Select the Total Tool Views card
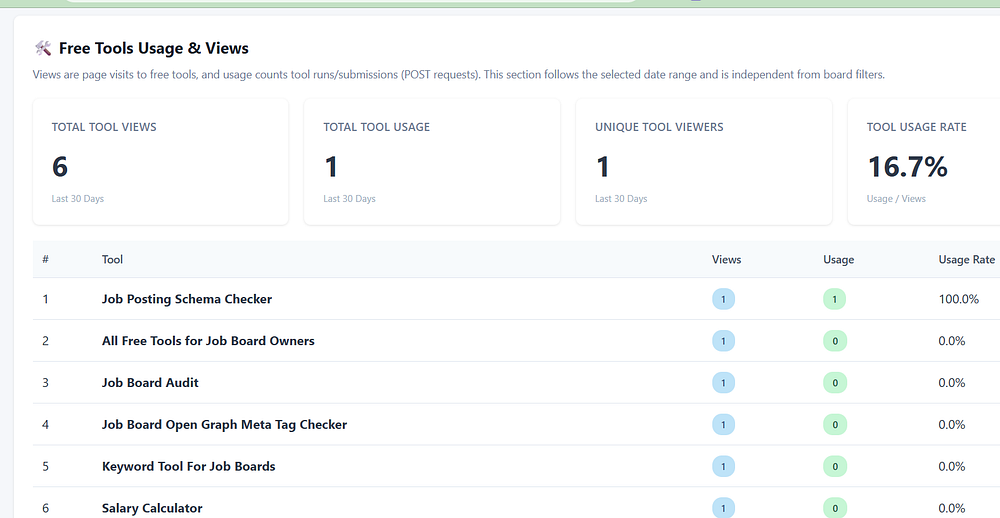The image size is (1000, 518). click(161, 162)
